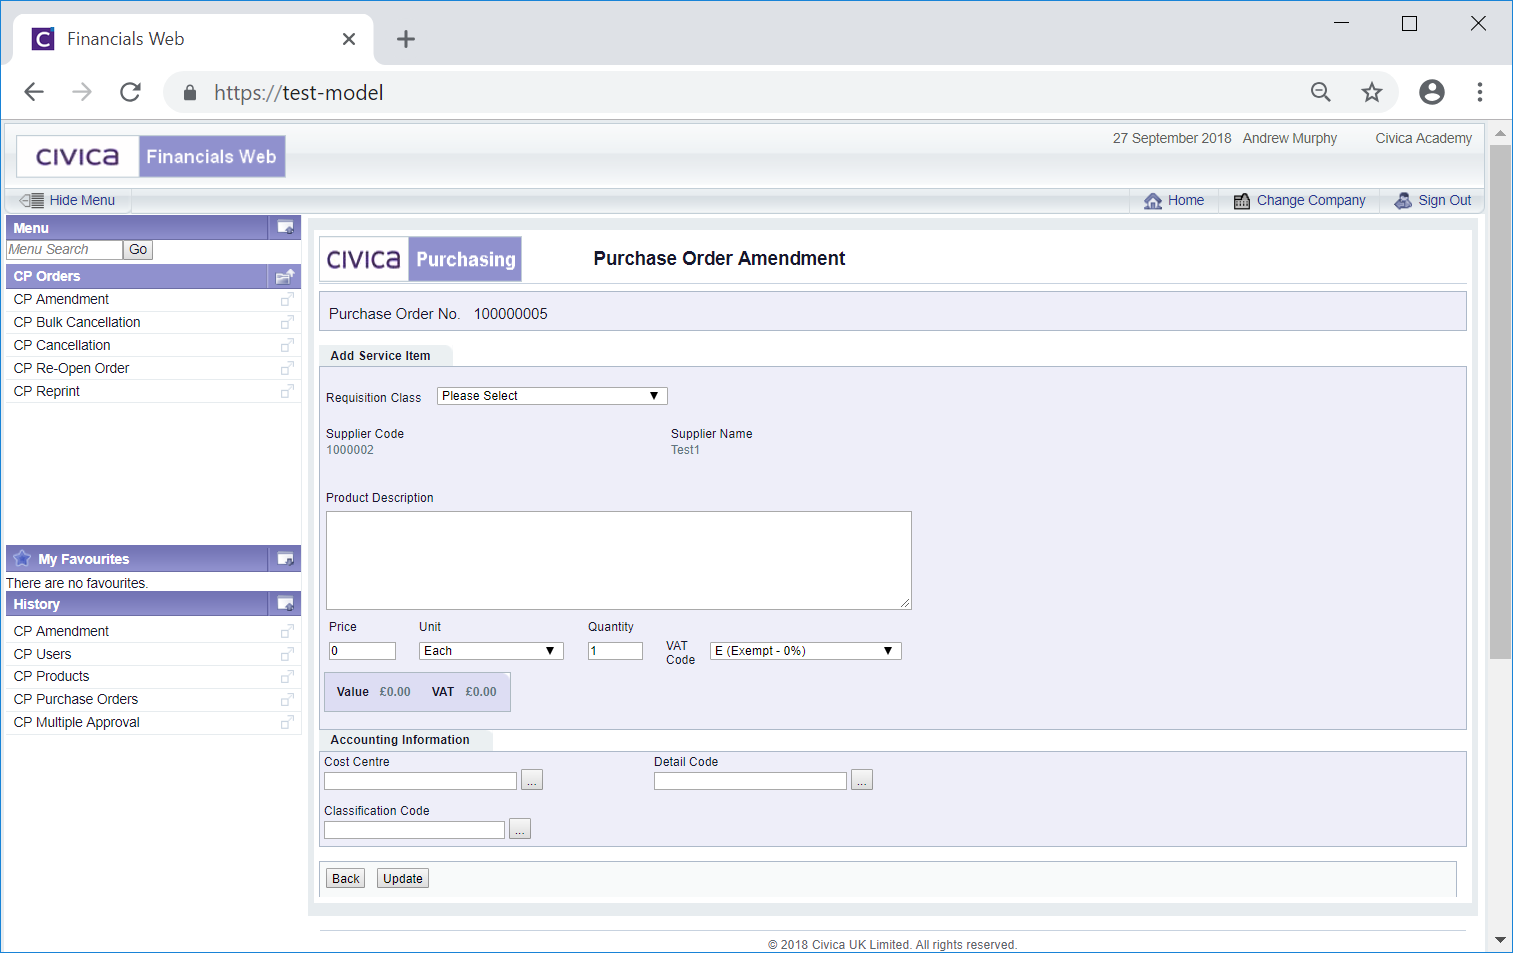Click the My Favourites star icon
The height and width of the screenshot is (953, 1513).
tap(22, 558)
